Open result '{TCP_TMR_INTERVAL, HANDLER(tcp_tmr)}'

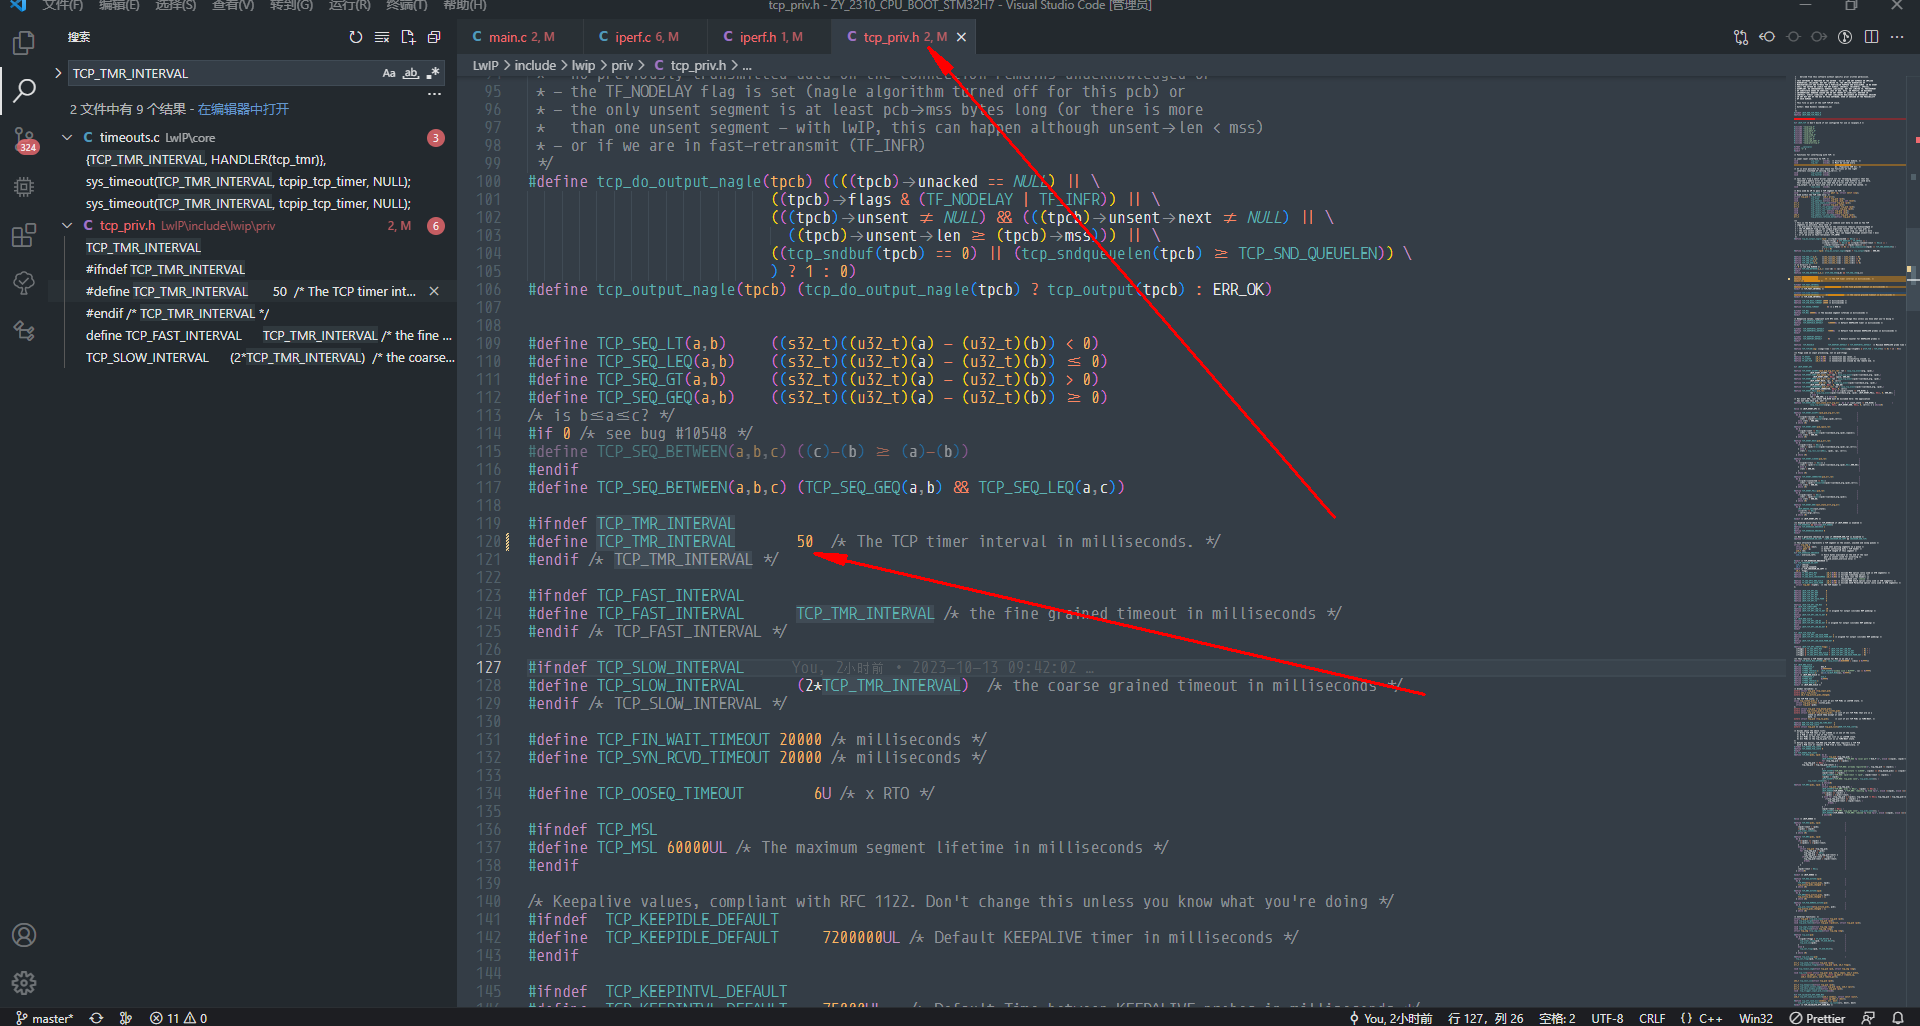coord(206,159)
